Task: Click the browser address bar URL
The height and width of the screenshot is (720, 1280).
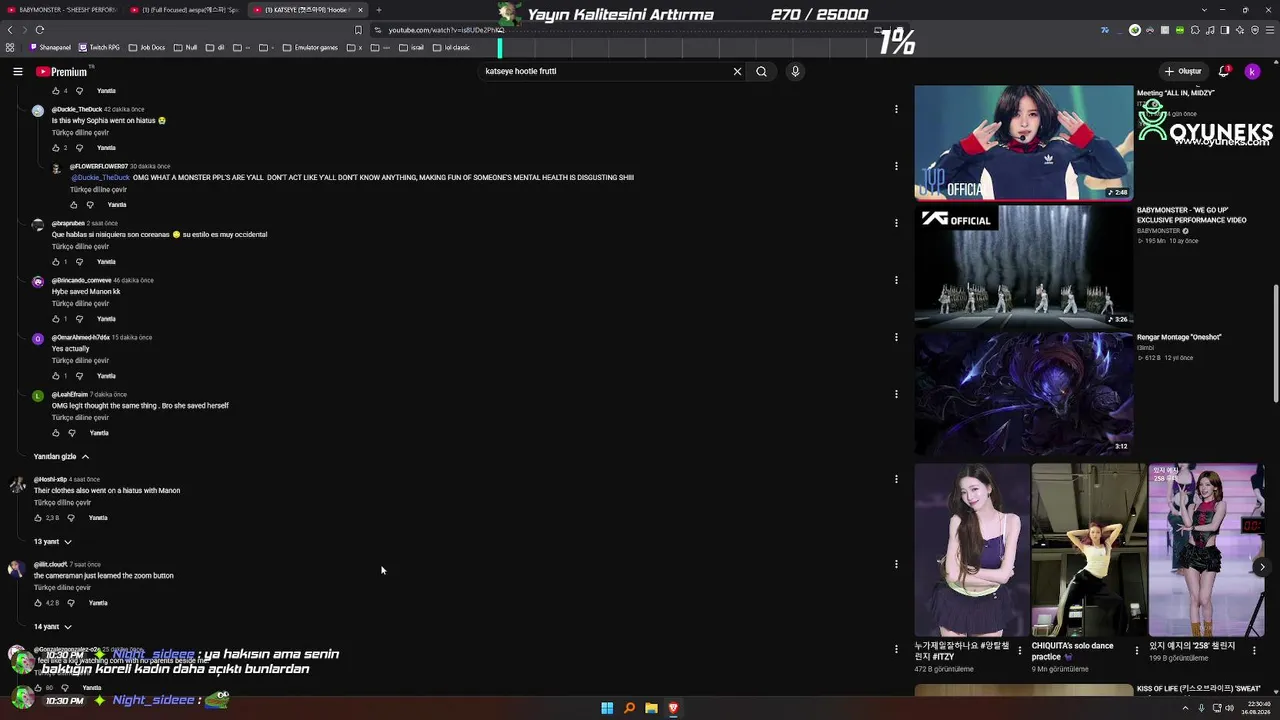Action: 446,30
